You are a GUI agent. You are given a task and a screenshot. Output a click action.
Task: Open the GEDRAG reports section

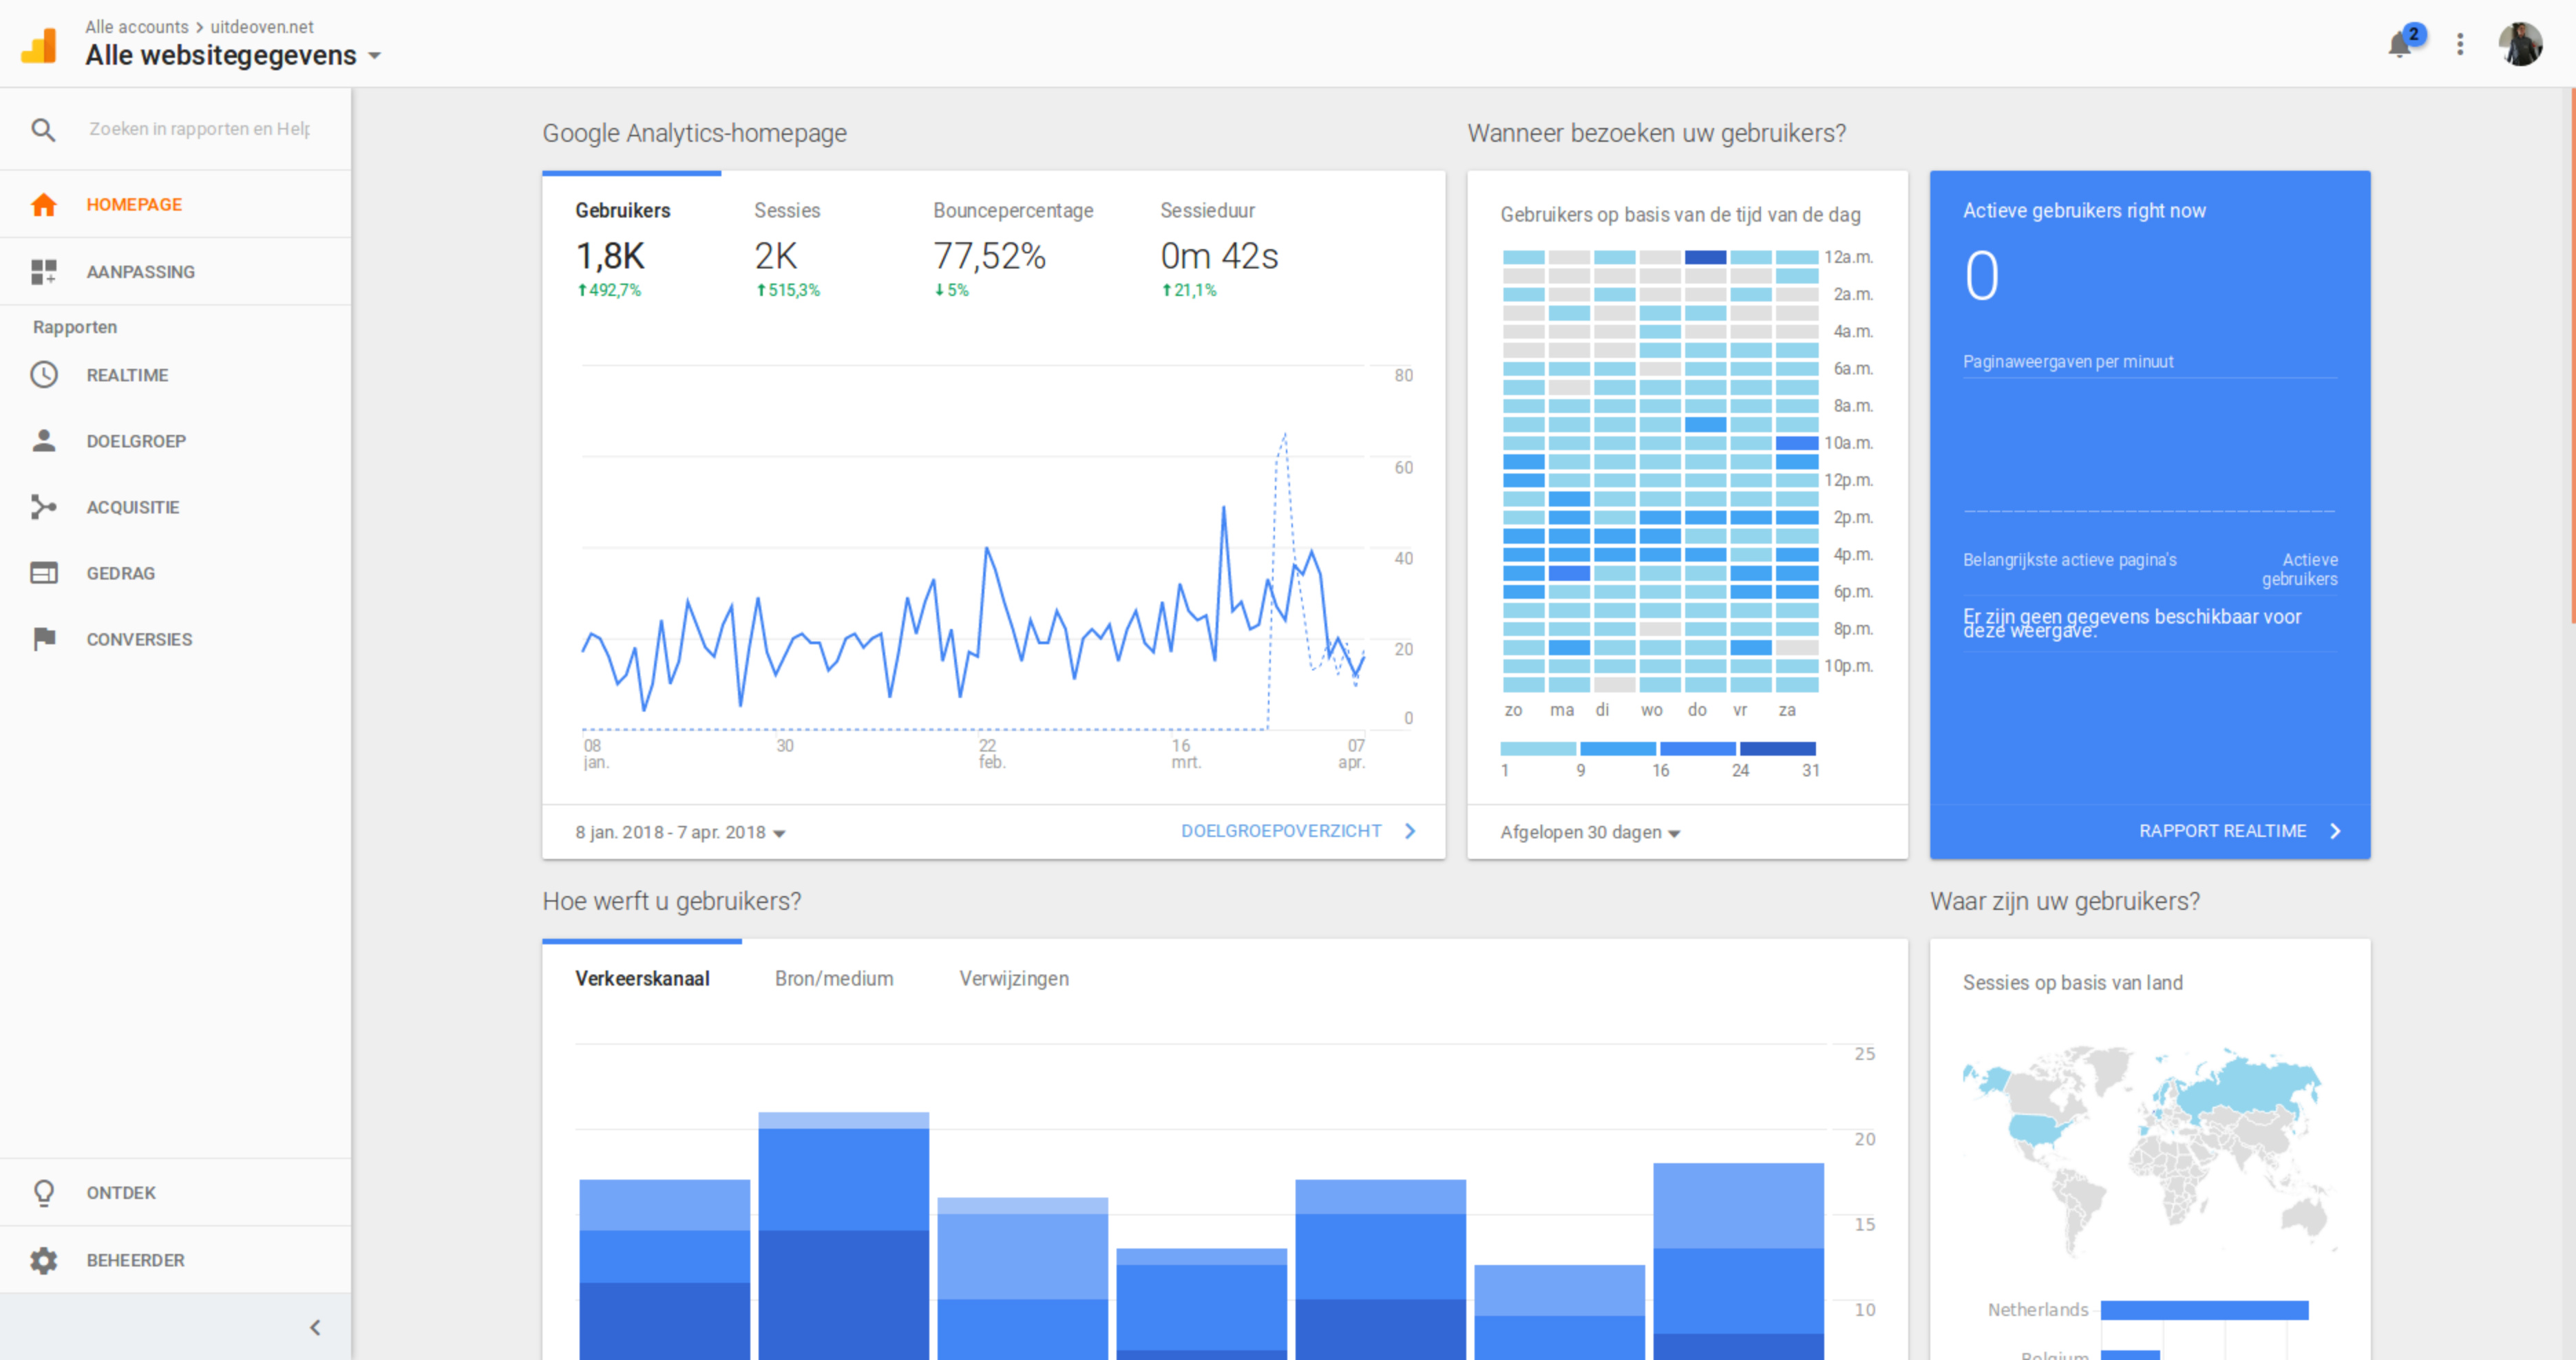pos(175,573)
